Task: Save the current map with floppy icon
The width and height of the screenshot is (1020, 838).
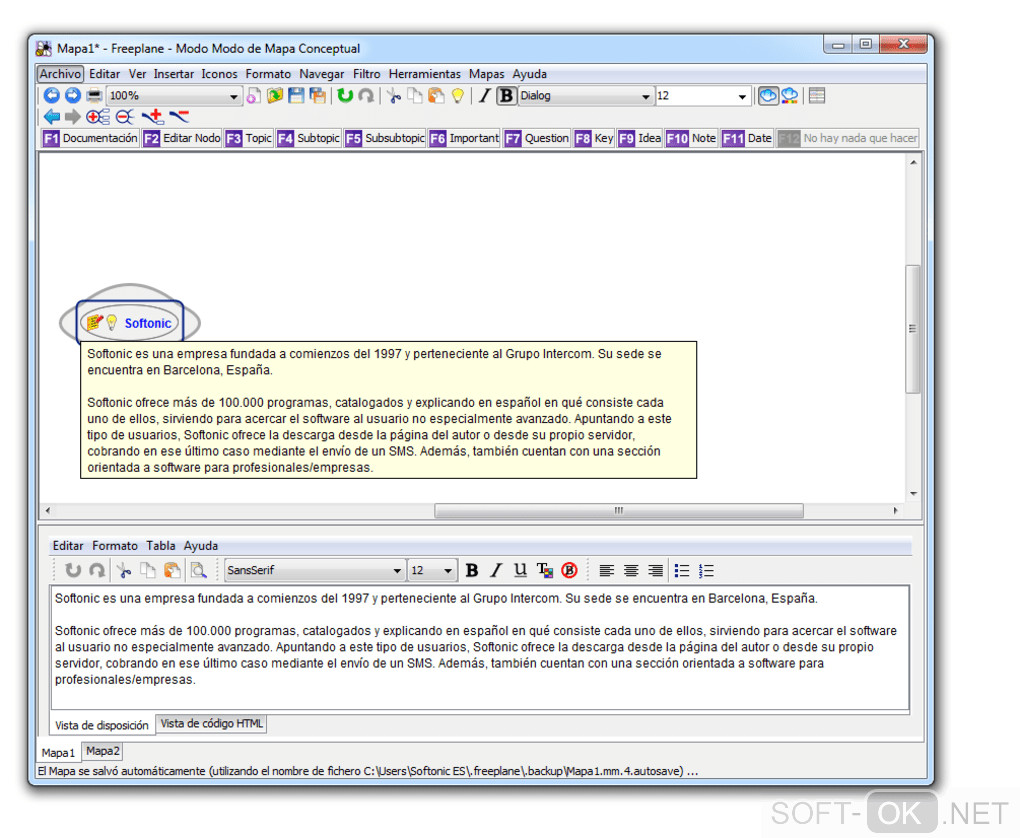Action: [x=296, y=96]
